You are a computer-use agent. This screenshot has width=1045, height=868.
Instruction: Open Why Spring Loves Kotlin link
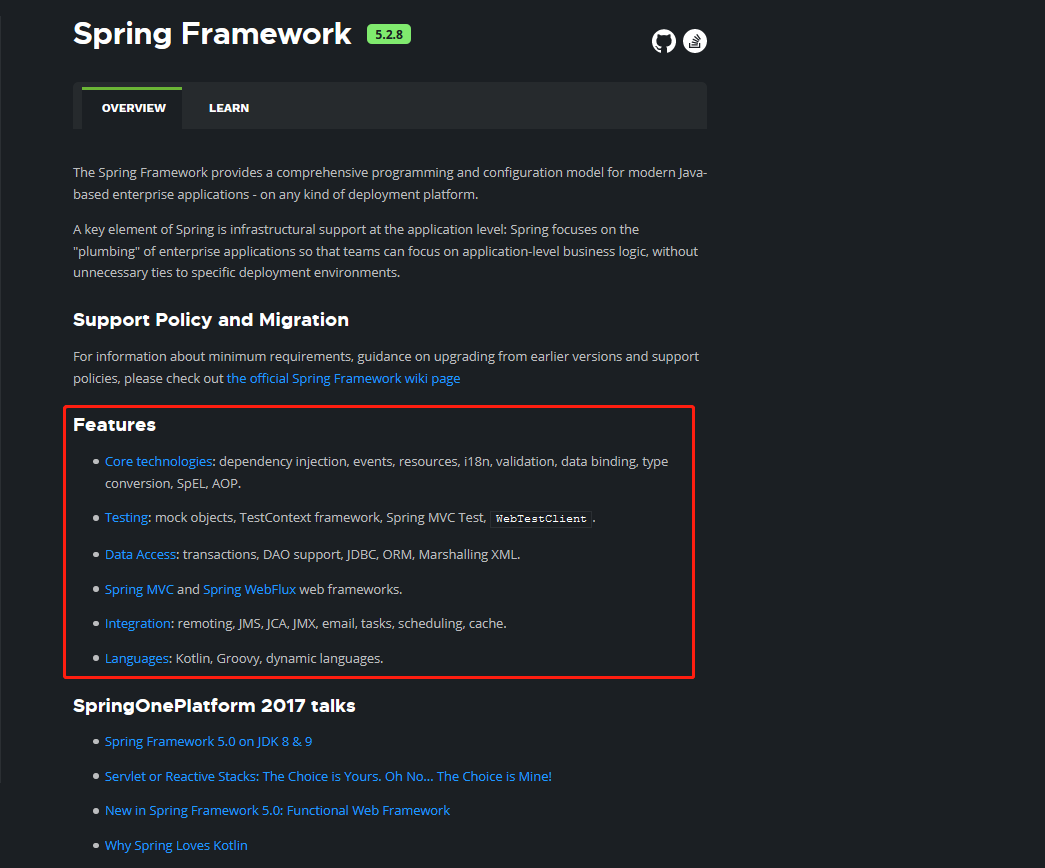(x=176, y=845)
